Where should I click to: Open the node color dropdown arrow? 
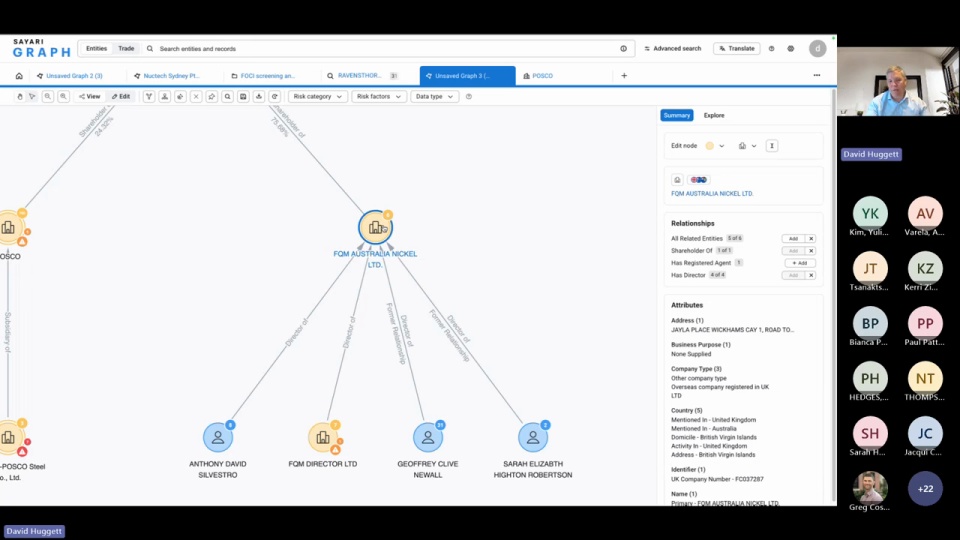coord(722,146)
